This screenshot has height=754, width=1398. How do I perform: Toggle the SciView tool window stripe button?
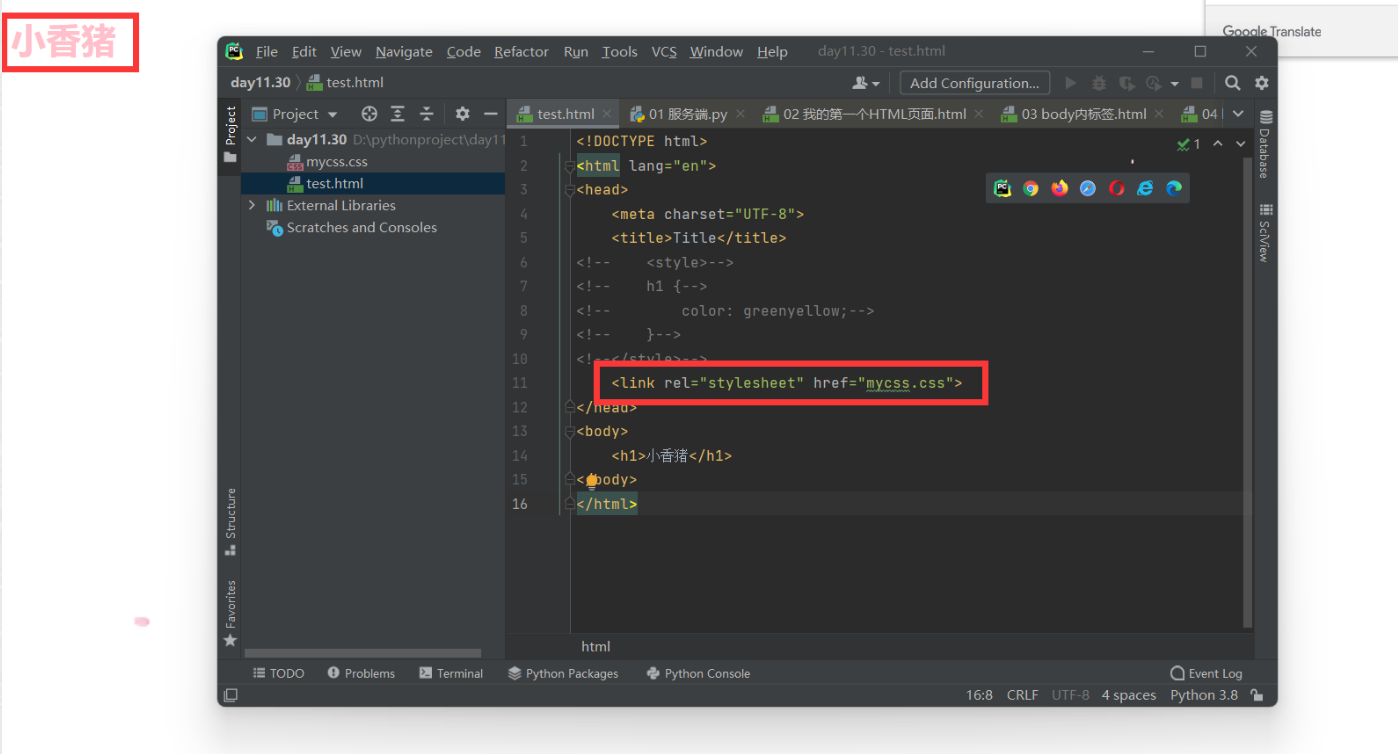tap(1265, 232)
